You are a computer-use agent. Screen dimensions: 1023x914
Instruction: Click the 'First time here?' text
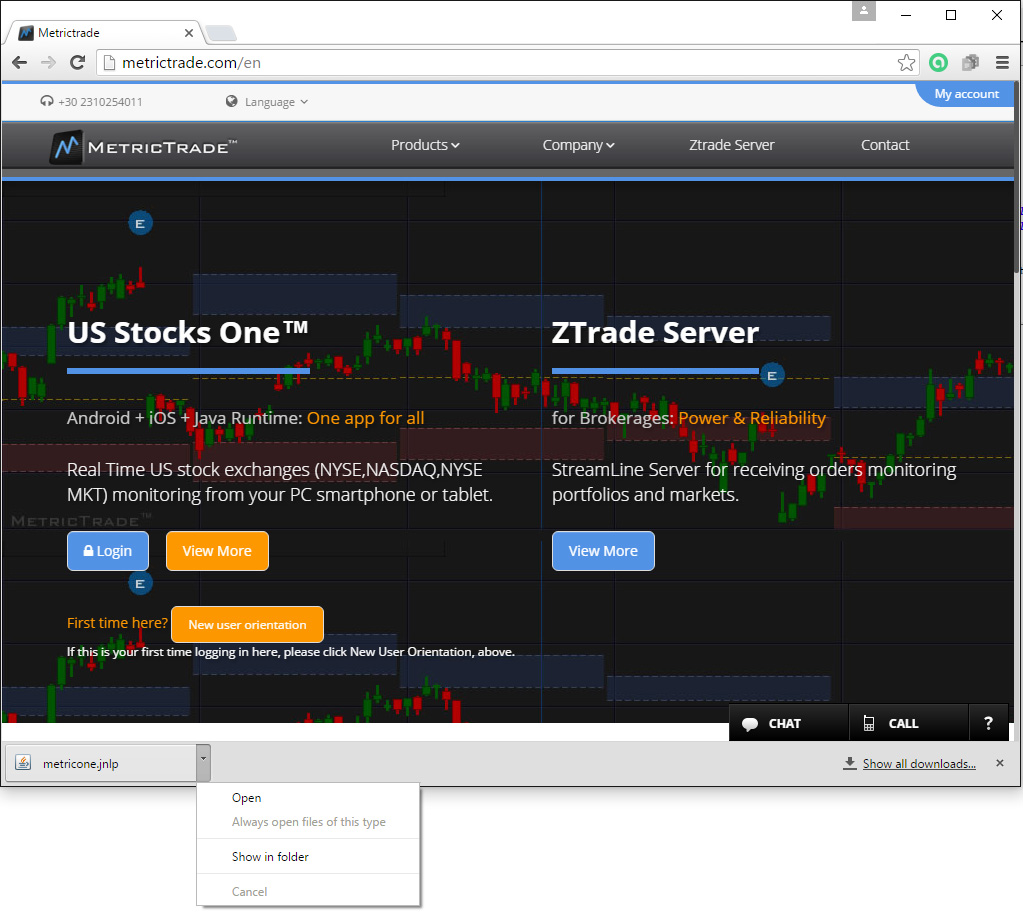click(x=117, y=623)
